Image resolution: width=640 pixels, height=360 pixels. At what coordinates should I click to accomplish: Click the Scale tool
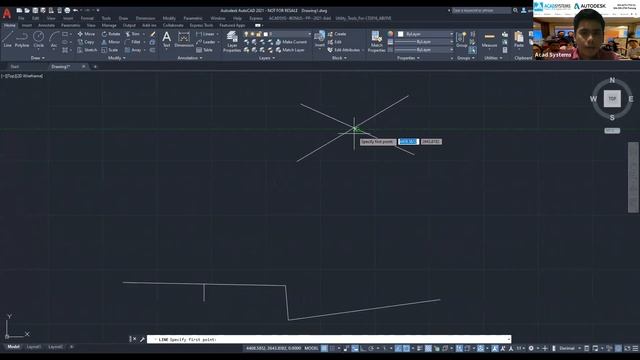[x=109, y=50]
